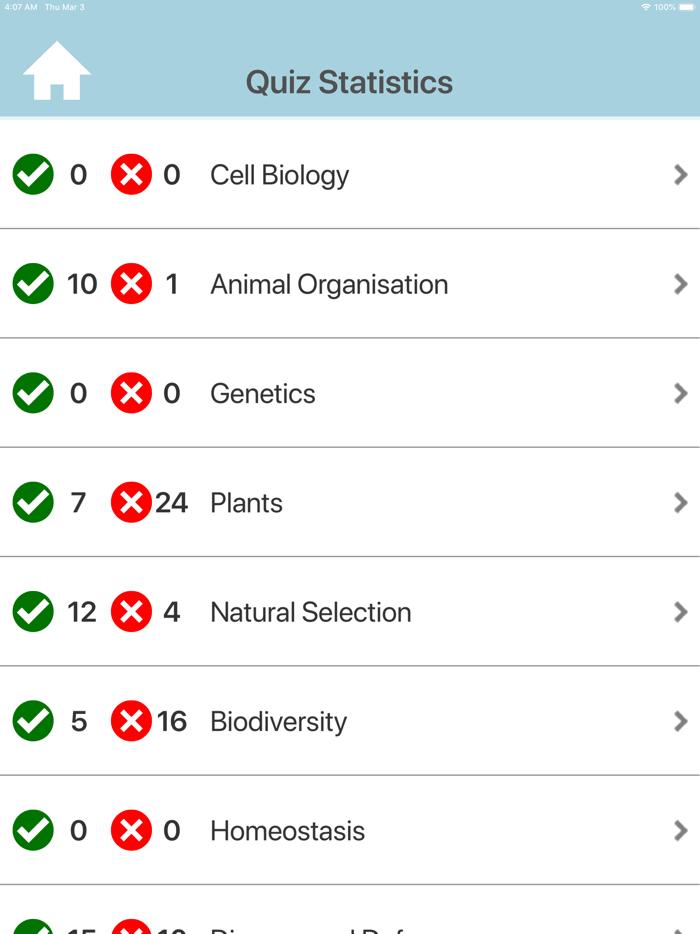Expand the Homeostasis row chevron

(681, 830)
